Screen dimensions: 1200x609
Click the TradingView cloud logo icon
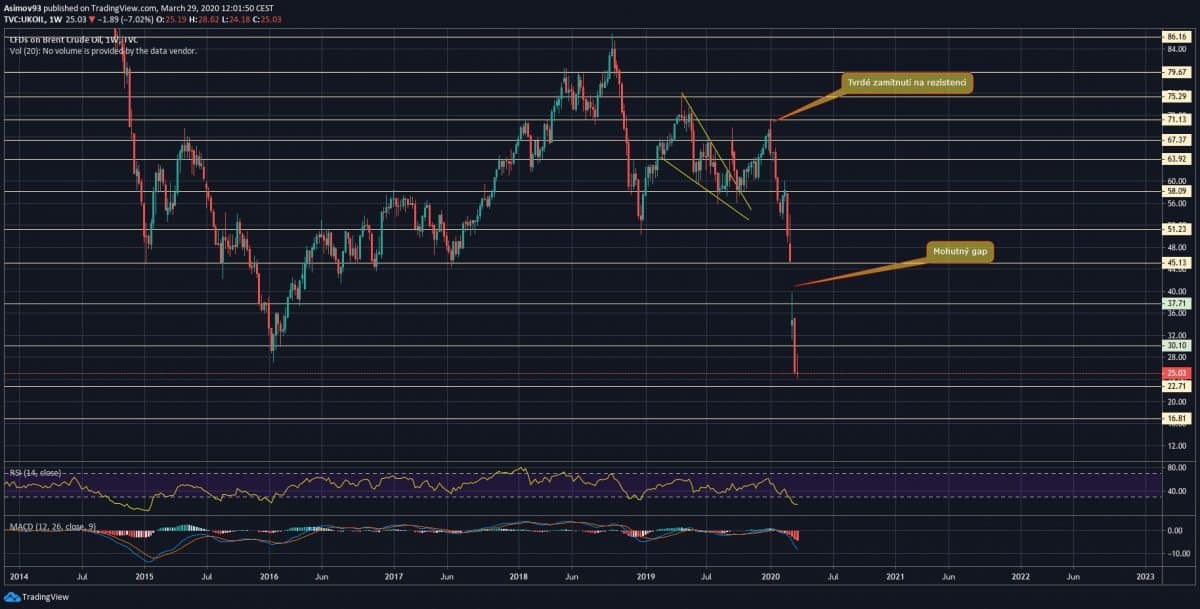tap(14, 597)
